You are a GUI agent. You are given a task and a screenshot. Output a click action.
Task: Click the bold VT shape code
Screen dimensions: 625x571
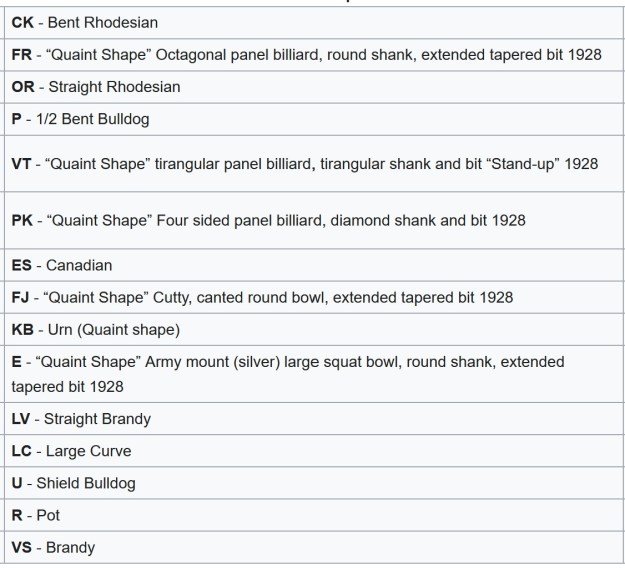coord(21,163)
